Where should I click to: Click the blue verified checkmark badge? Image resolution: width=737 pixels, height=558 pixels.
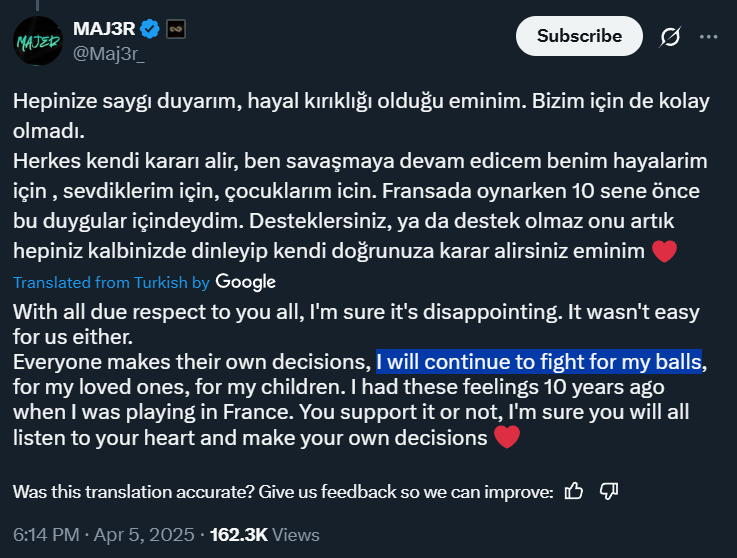[x=150, y=29]
